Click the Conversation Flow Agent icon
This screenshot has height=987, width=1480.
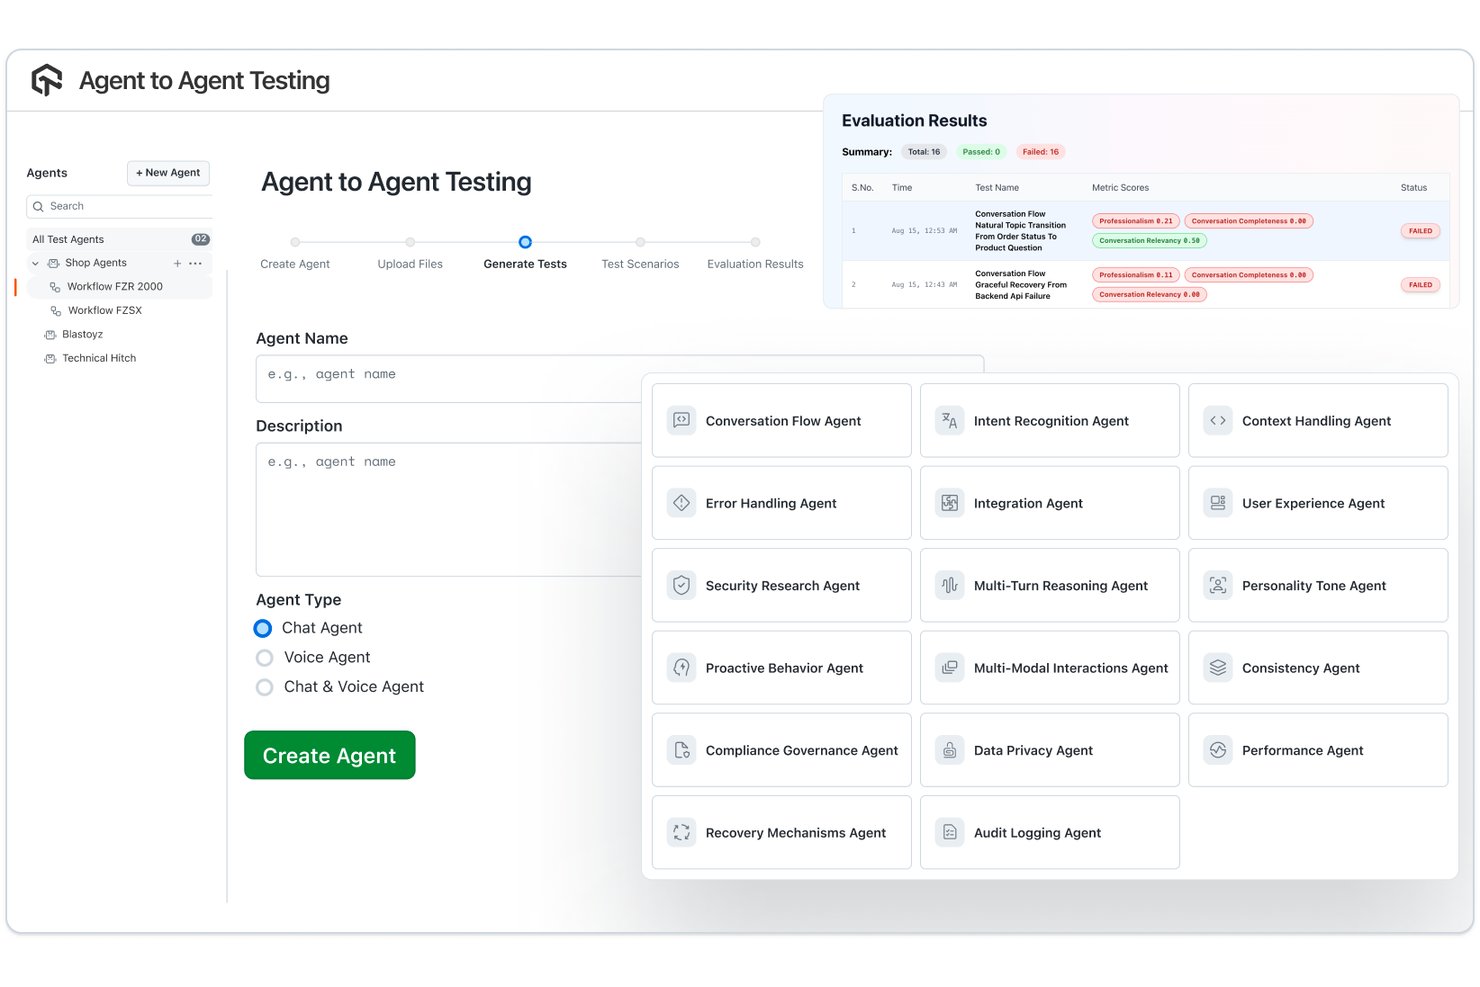click(682, 421)
